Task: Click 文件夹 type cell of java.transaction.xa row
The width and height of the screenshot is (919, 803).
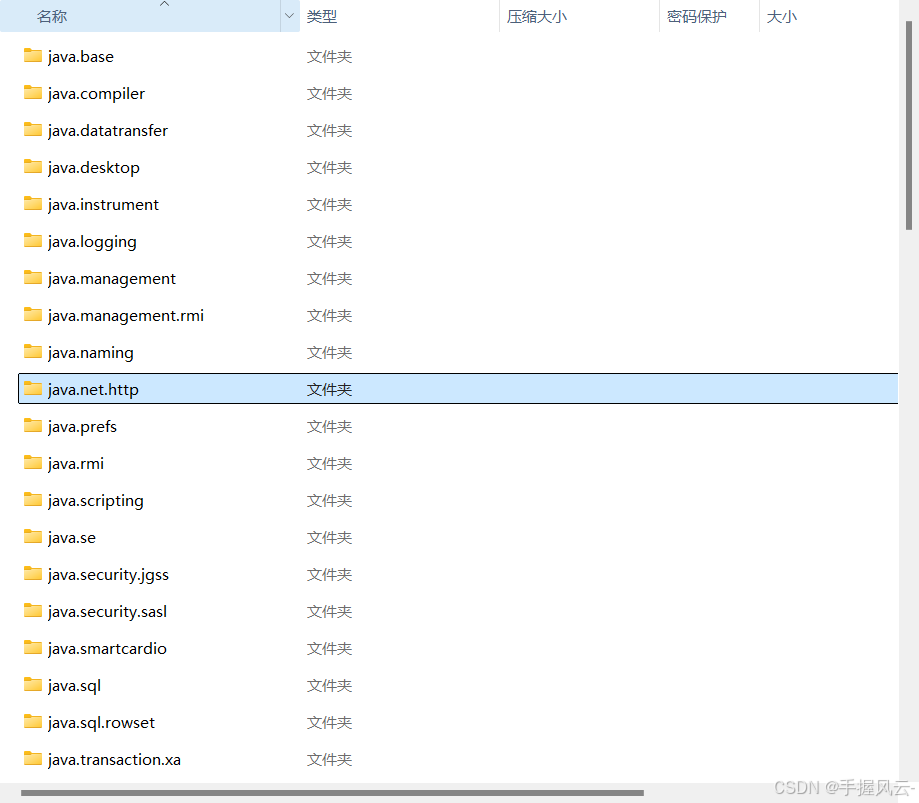Action: [329, 759]
